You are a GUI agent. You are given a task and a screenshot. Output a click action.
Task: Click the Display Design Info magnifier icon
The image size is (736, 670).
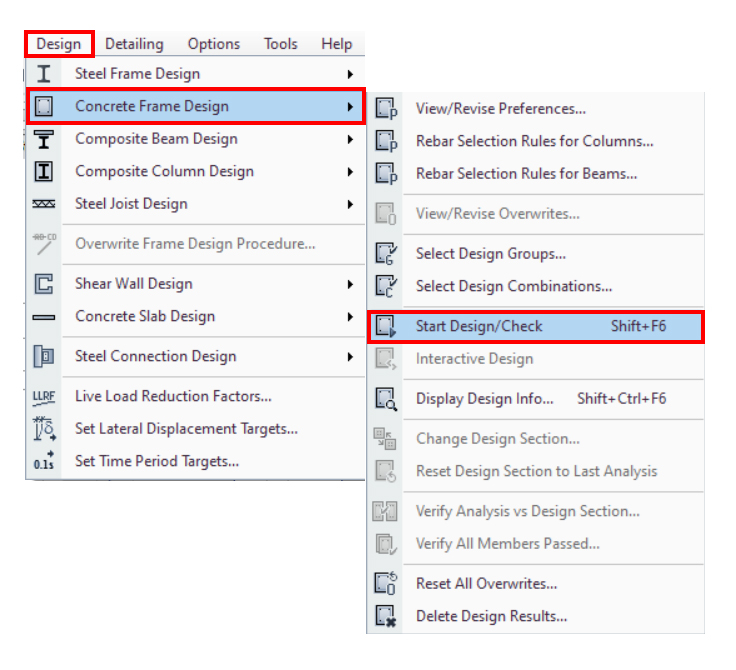pos(386,399)
